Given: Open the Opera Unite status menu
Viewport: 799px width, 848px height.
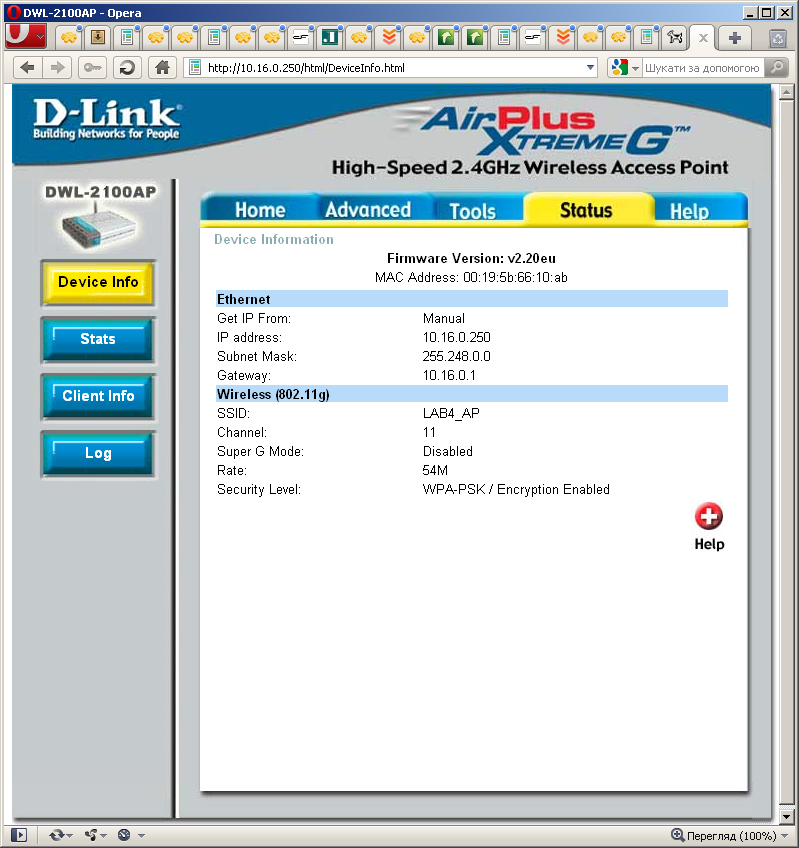Looking at the screenshot, I should (95, 835).
